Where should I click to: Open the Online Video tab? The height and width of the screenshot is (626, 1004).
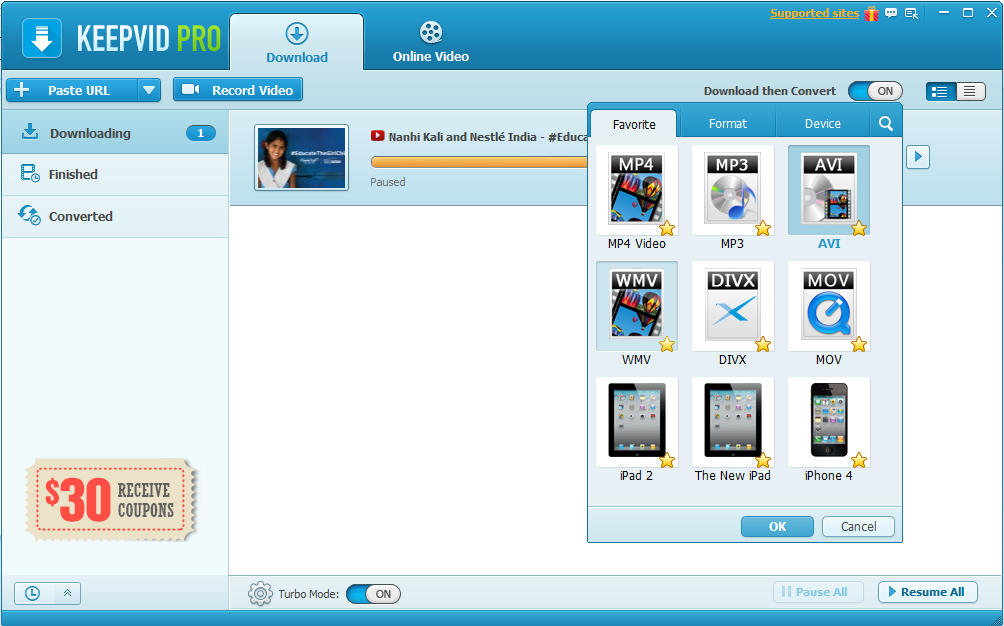tap(431, 43)
